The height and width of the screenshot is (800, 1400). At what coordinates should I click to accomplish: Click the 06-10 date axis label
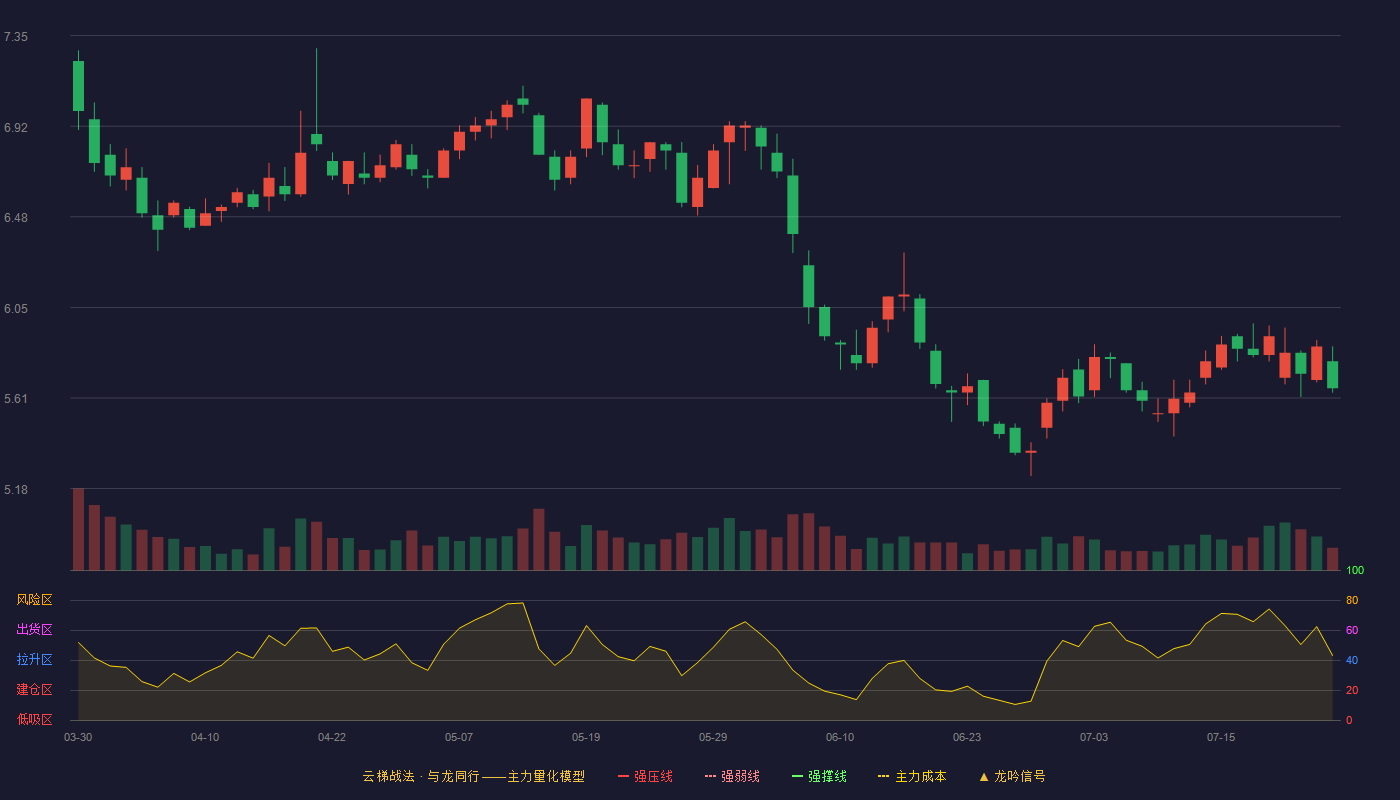(x=840, y=737)
